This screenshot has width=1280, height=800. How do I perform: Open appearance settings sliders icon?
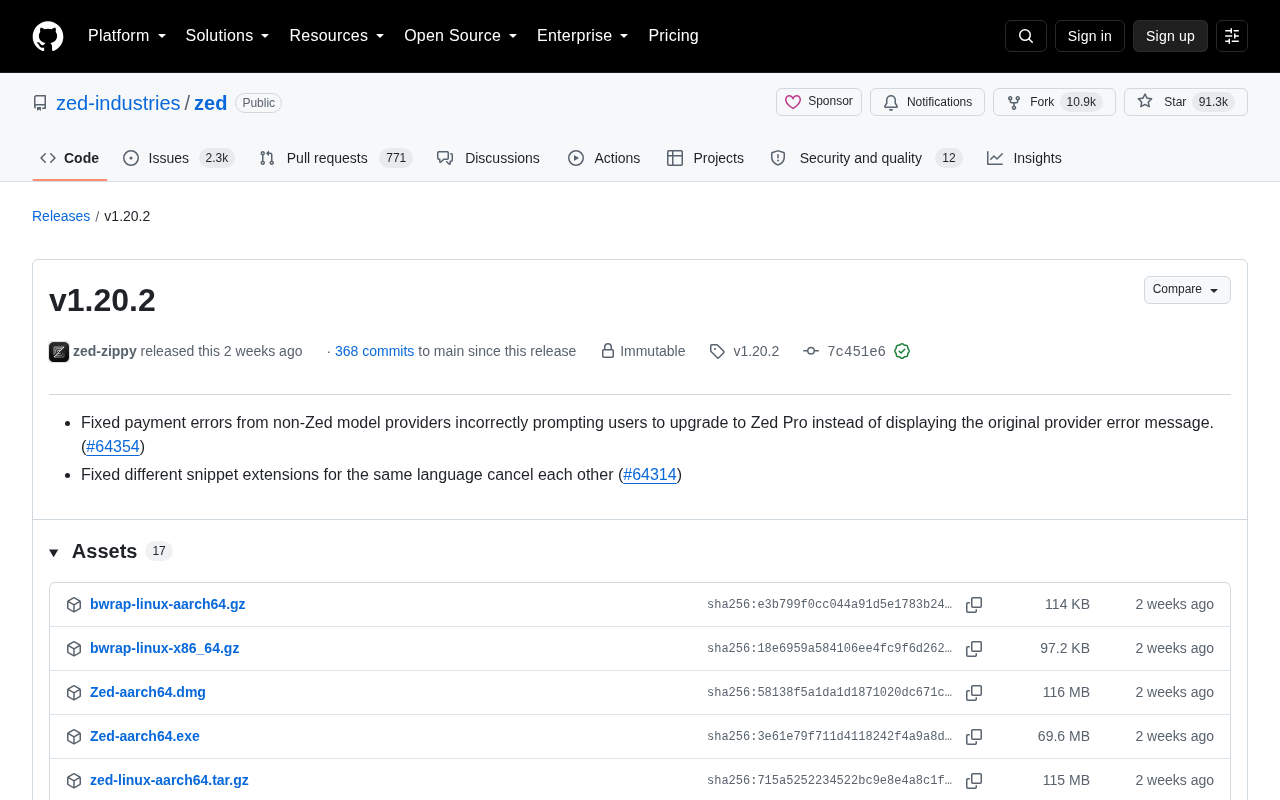[1232, 36]
